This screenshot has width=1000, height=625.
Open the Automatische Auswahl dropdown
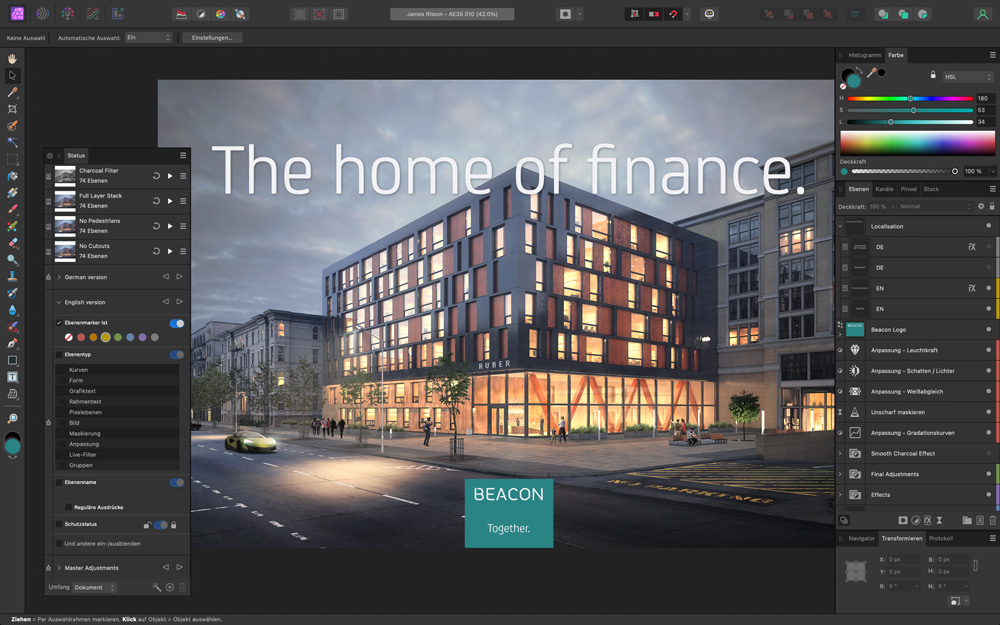(148, 38)
